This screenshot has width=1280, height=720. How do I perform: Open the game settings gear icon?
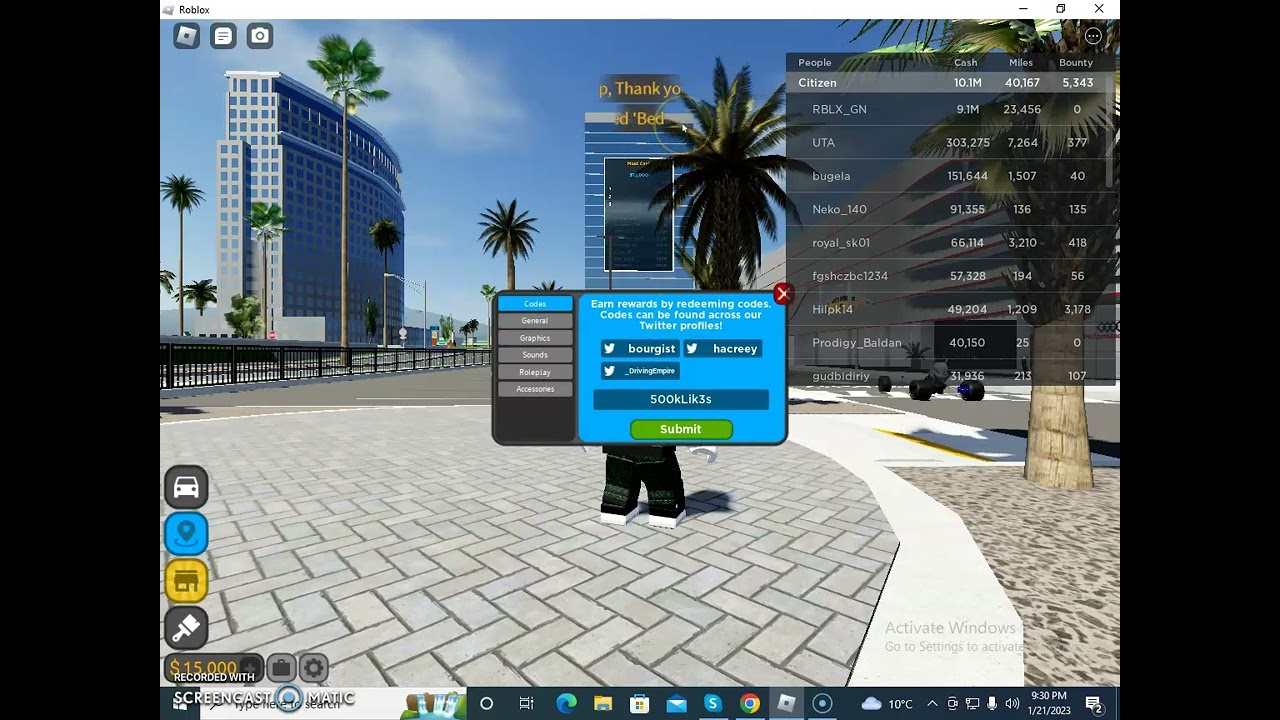(x=314, y=668)
